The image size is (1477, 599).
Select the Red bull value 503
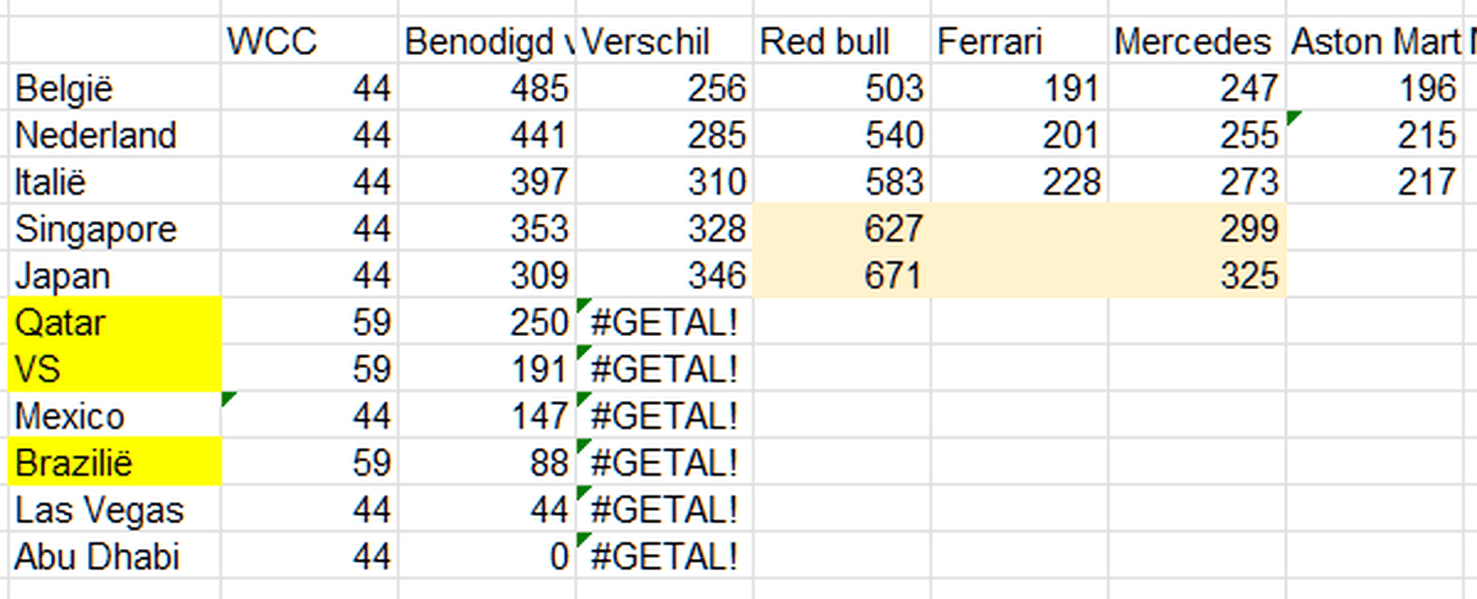click(x=842, y=89)
